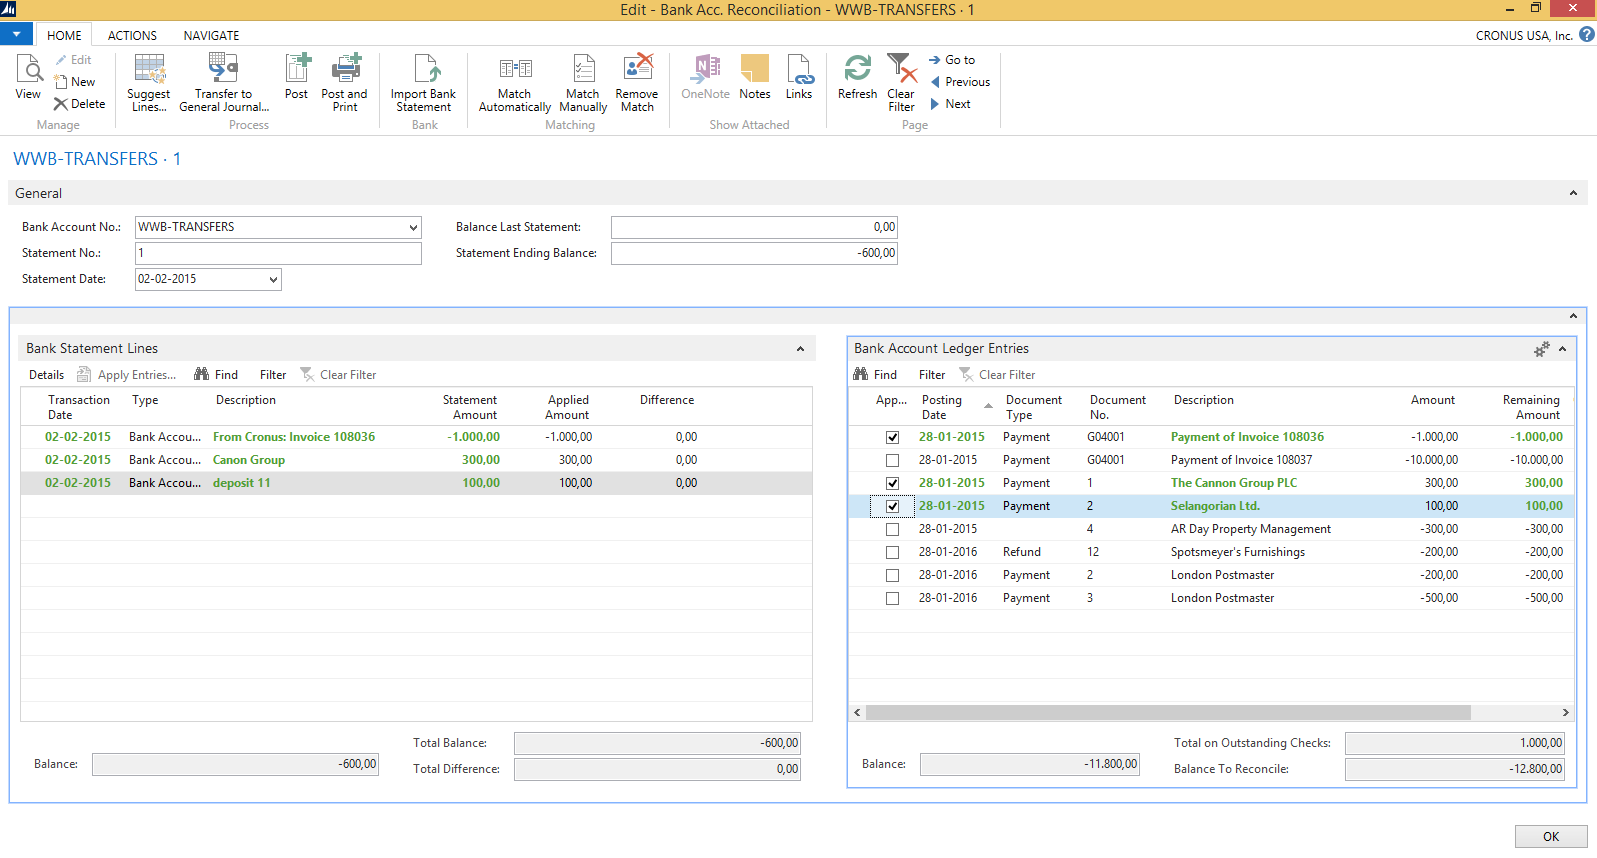The height and width of the screenshot is (858, 1597).
Task: Switch to the ACTIONS ribbon tab
Action: 132,35
